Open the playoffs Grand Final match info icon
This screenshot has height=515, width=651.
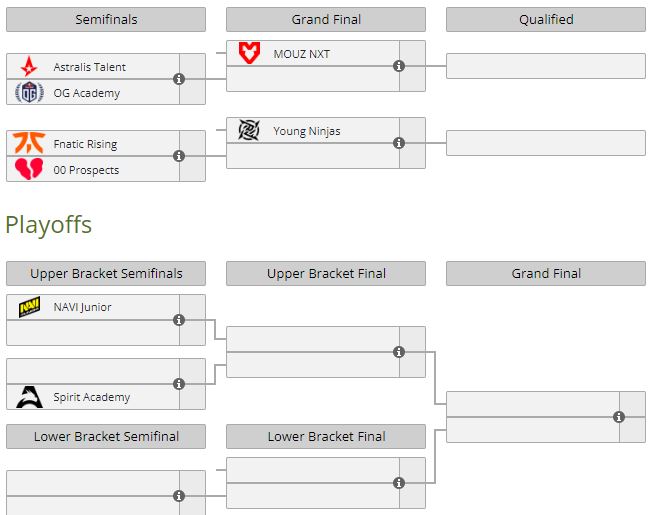pyautogui.click(x=619, y=417)
